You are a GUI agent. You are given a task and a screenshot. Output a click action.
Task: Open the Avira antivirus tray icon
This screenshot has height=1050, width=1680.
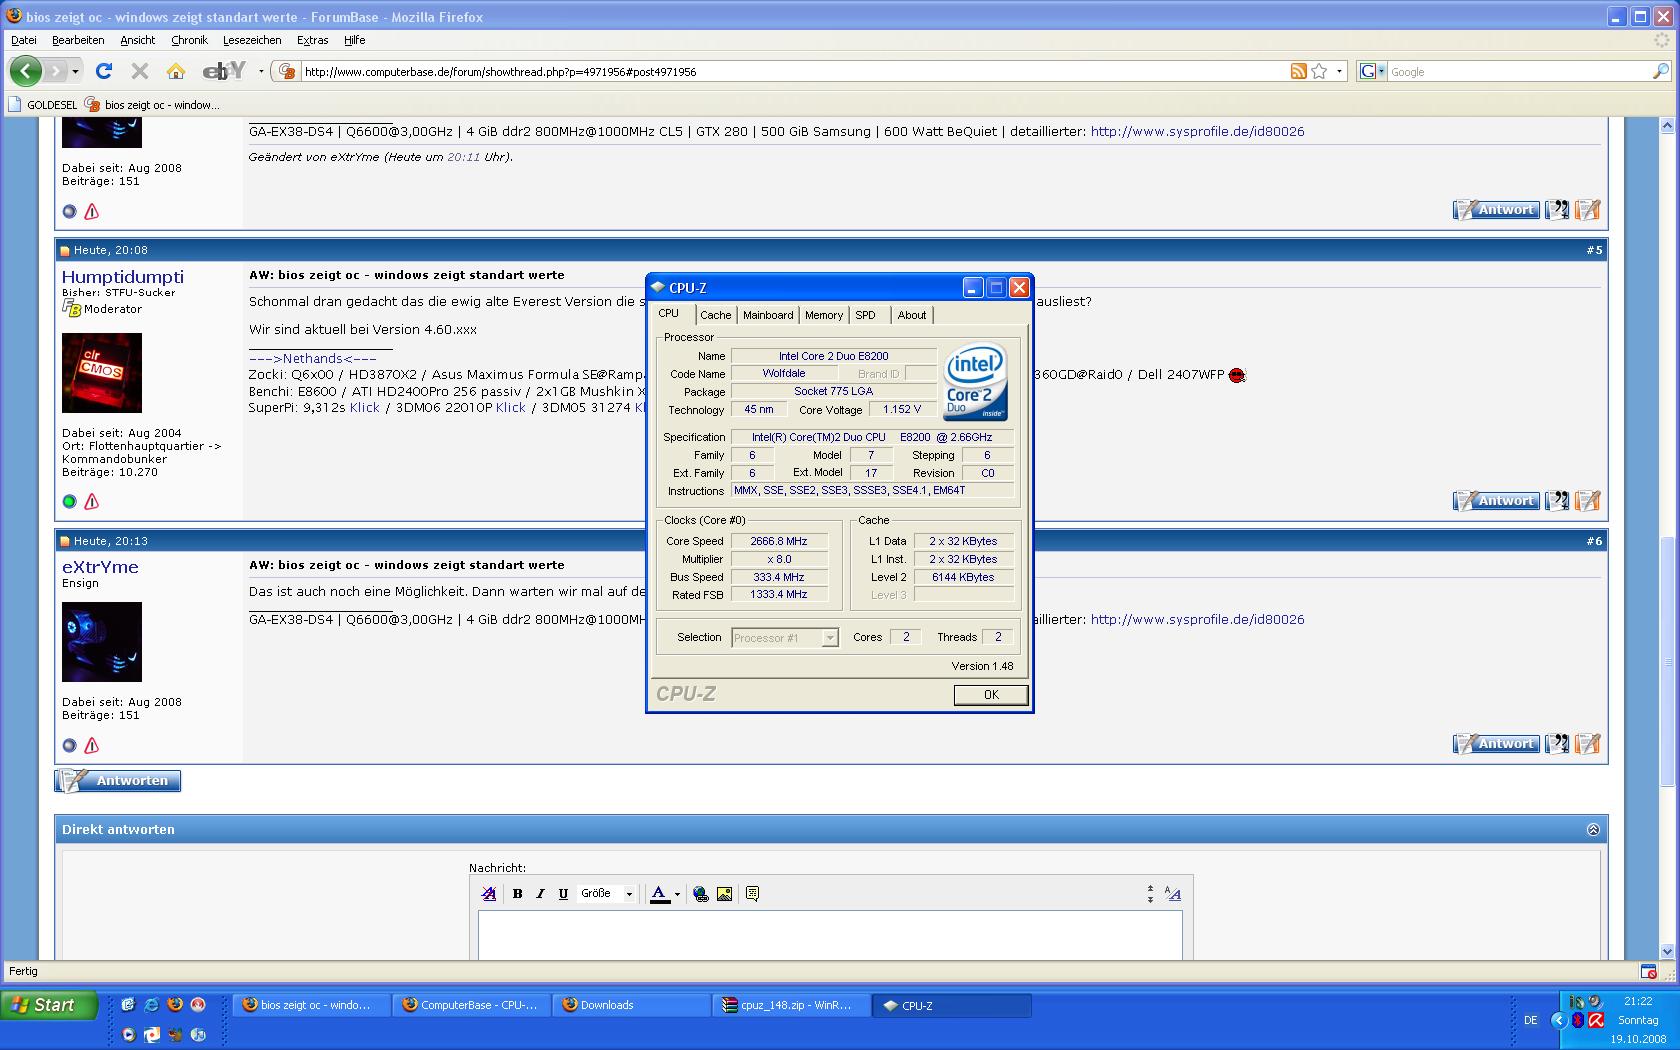pos(1596,1020)
